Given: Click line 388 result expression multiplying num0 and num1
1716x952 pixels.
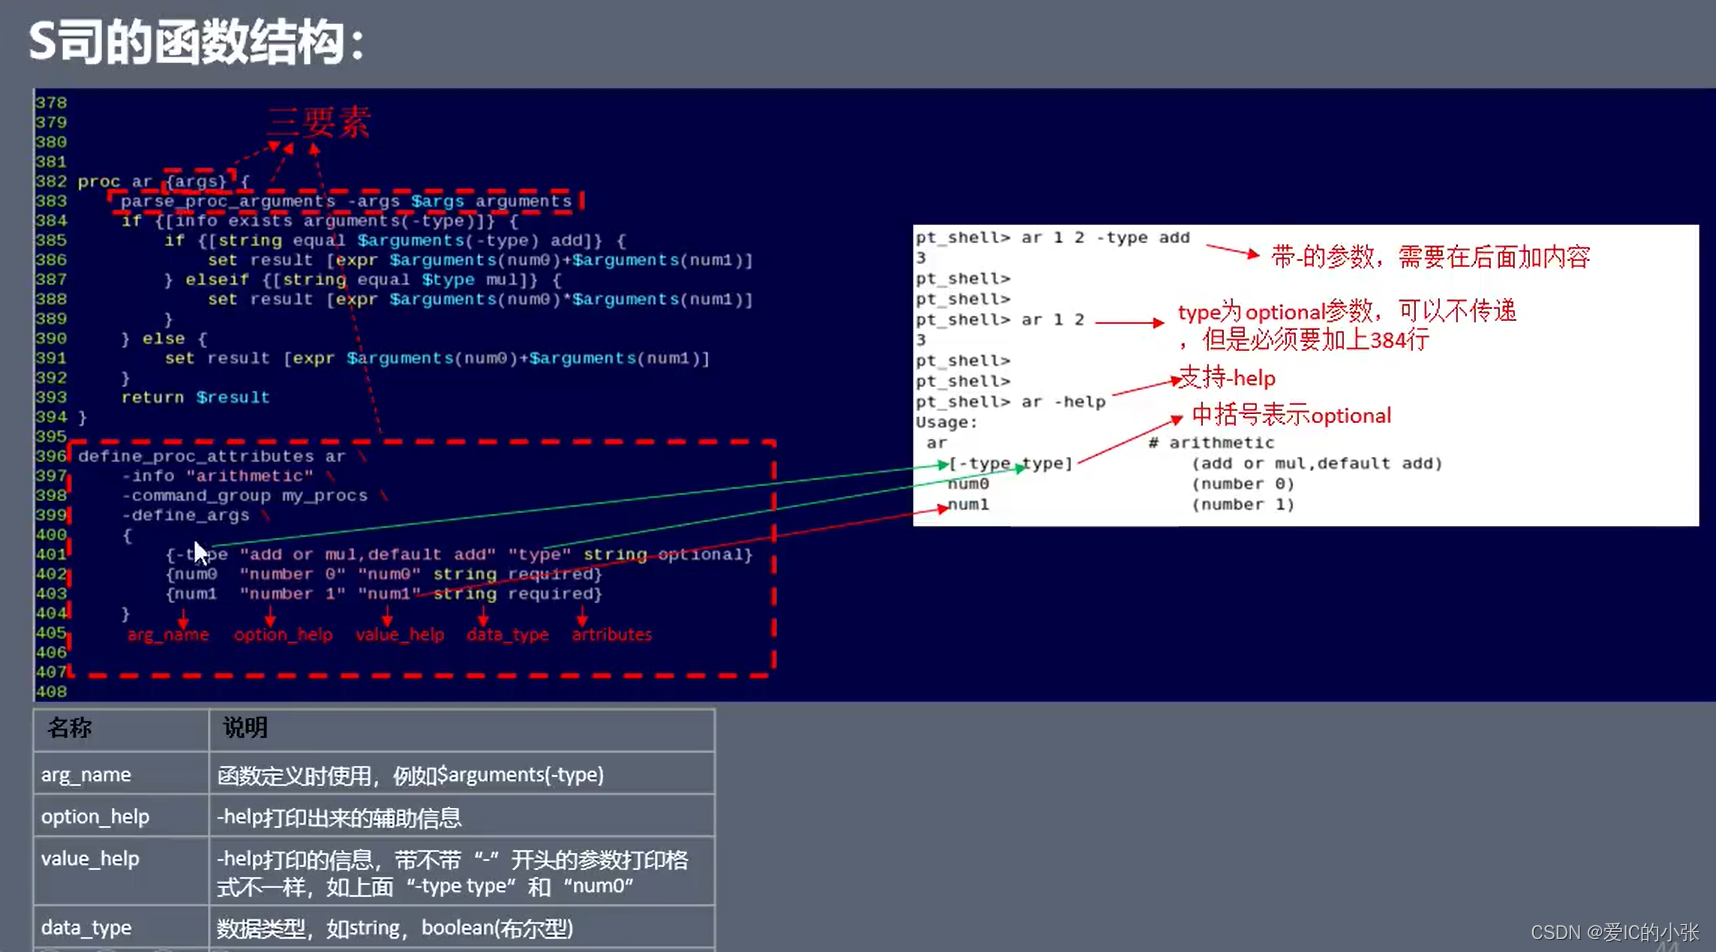Looking at the screenshot, I should (480, 299).
